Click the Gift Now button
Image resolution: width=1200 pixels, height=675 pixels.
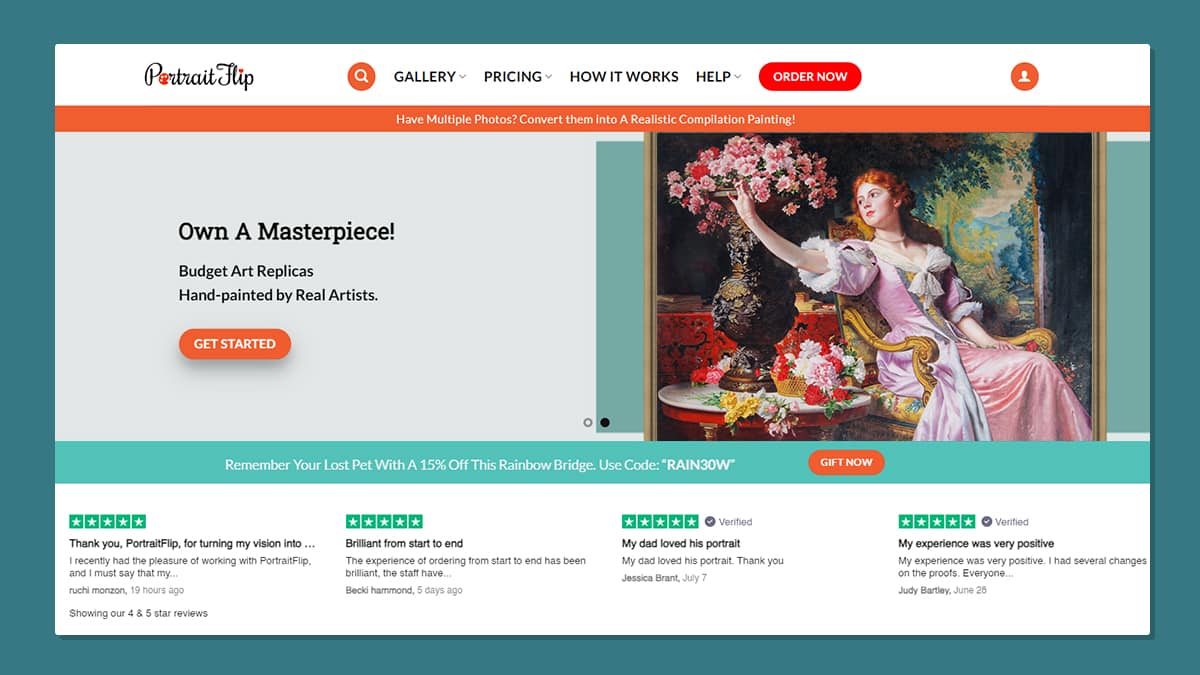[846, 462]
